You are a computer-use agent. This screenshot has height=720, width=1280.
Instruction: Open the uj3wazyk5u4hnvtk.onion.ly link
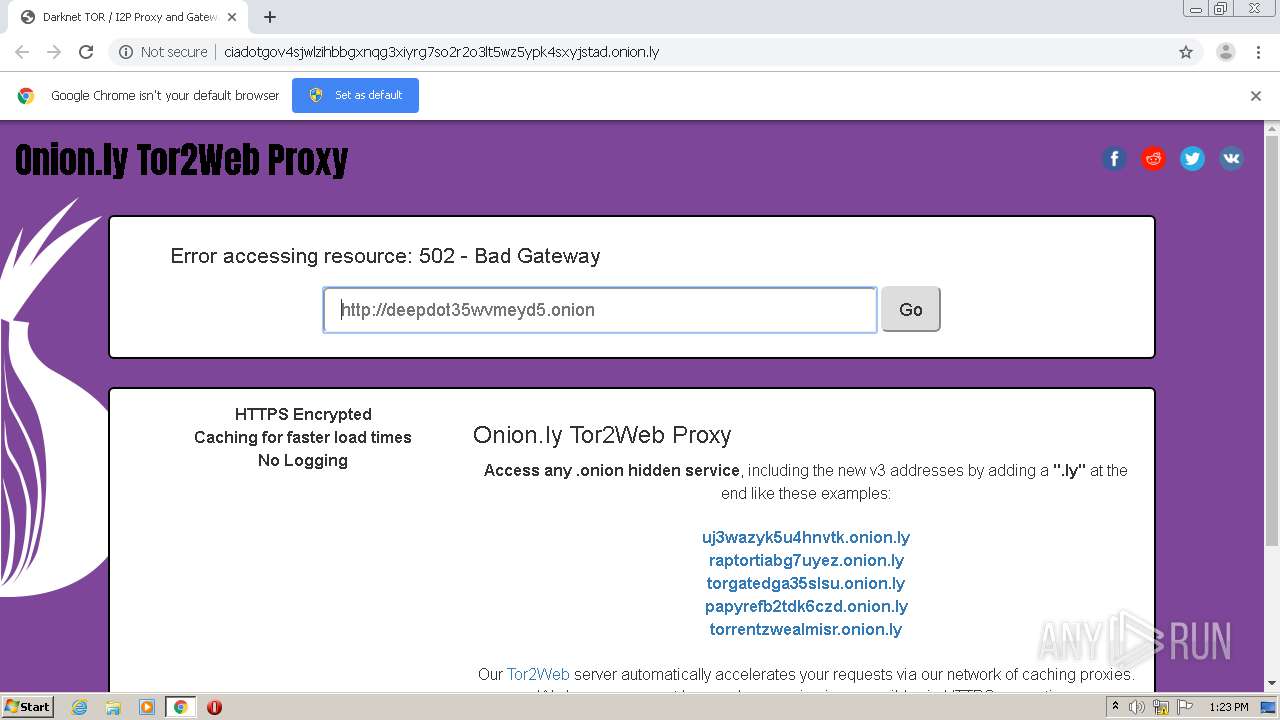coord(806,537)
